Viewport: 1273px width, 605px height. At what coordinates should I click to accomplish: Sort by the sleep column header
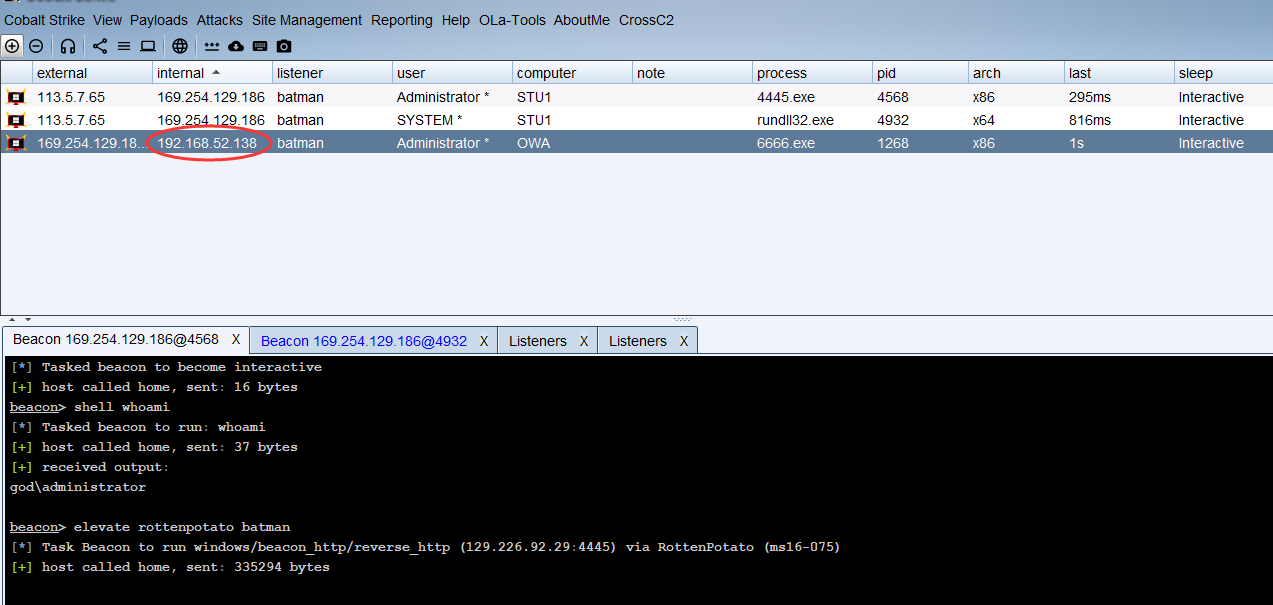pyautogui.click(x=1224, y=73)
